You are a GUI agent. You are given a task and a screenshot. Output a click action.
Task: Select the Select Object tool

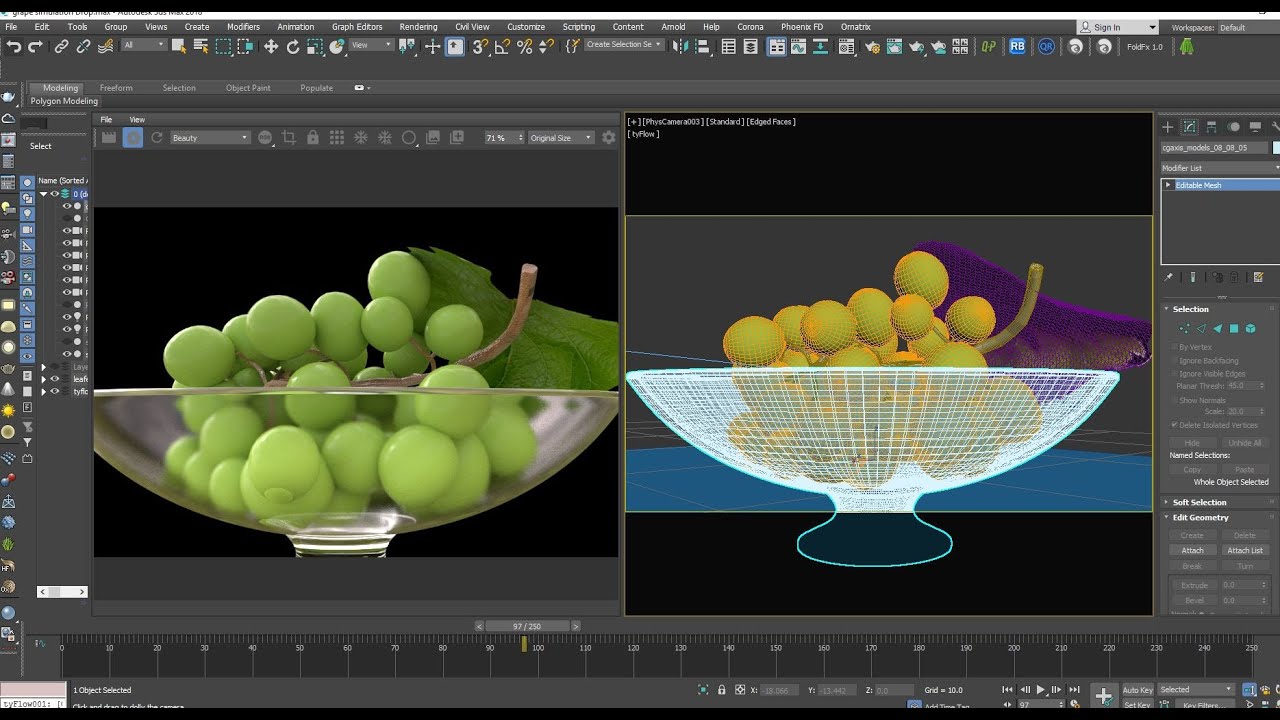click(179, 46)
